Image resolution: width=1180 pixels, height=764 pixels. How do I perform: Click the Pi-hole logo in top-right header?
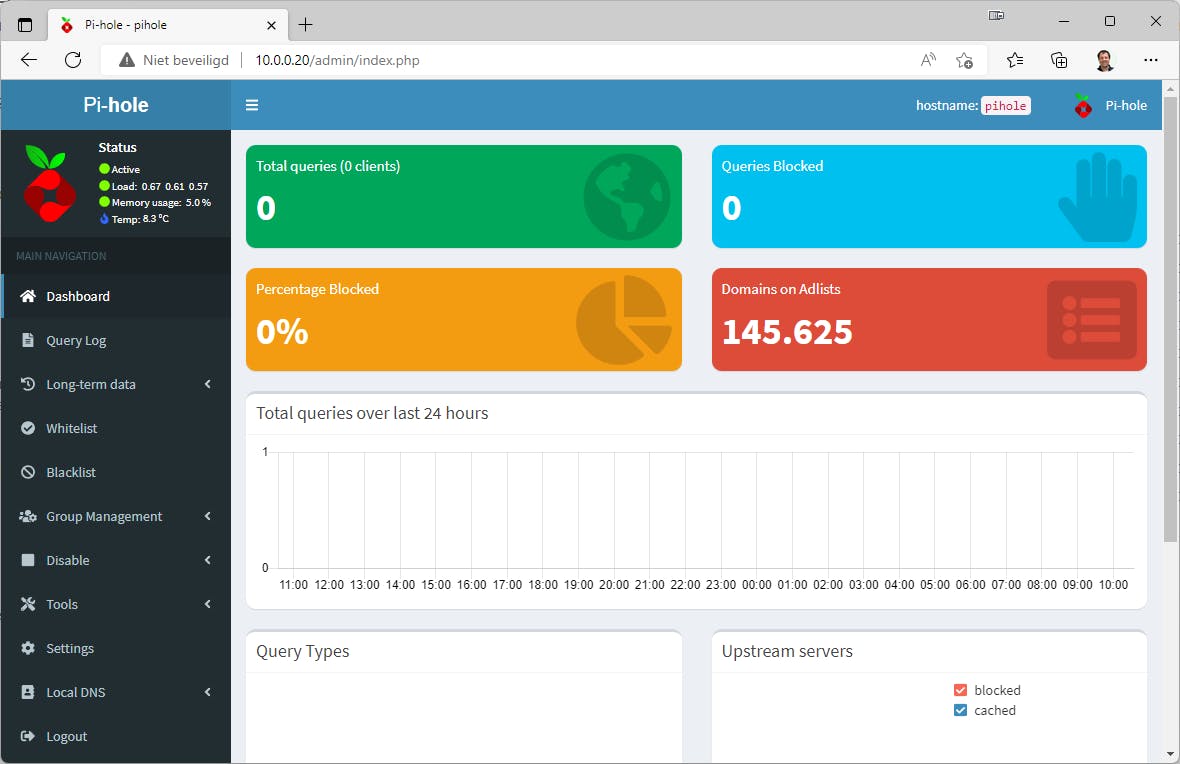coord(1083,106)
